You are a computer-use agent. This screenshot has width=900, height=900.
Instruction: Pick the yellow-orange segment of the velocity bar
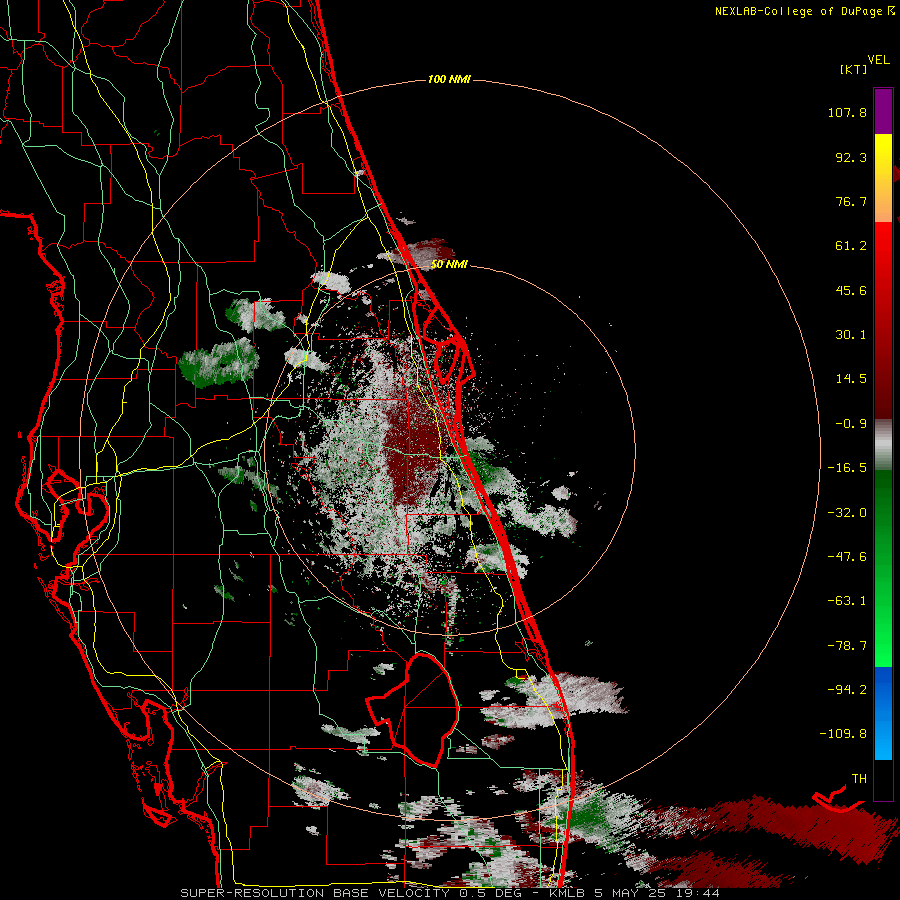(x=883, y=178)
